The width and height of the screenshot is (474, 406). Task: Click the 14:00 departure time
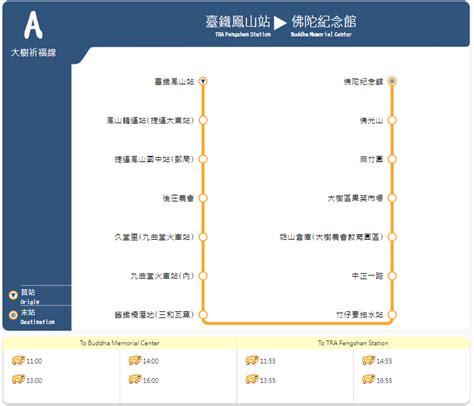(x=151, y=361)
